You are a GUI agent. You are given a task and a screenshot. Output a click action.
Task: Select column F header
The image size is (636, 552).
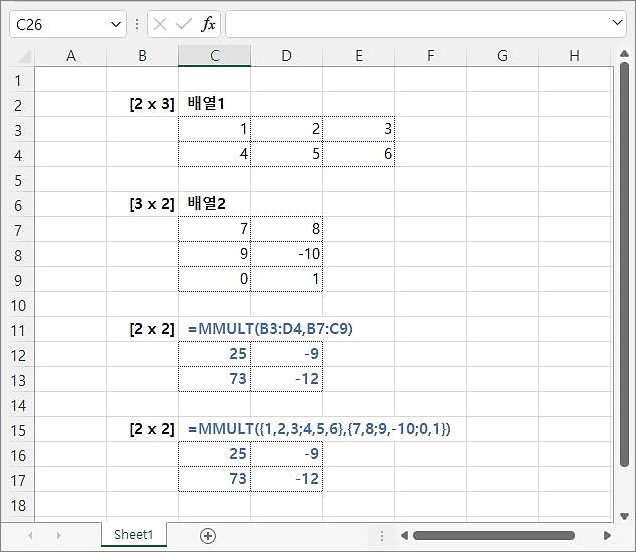pos(430,56)
